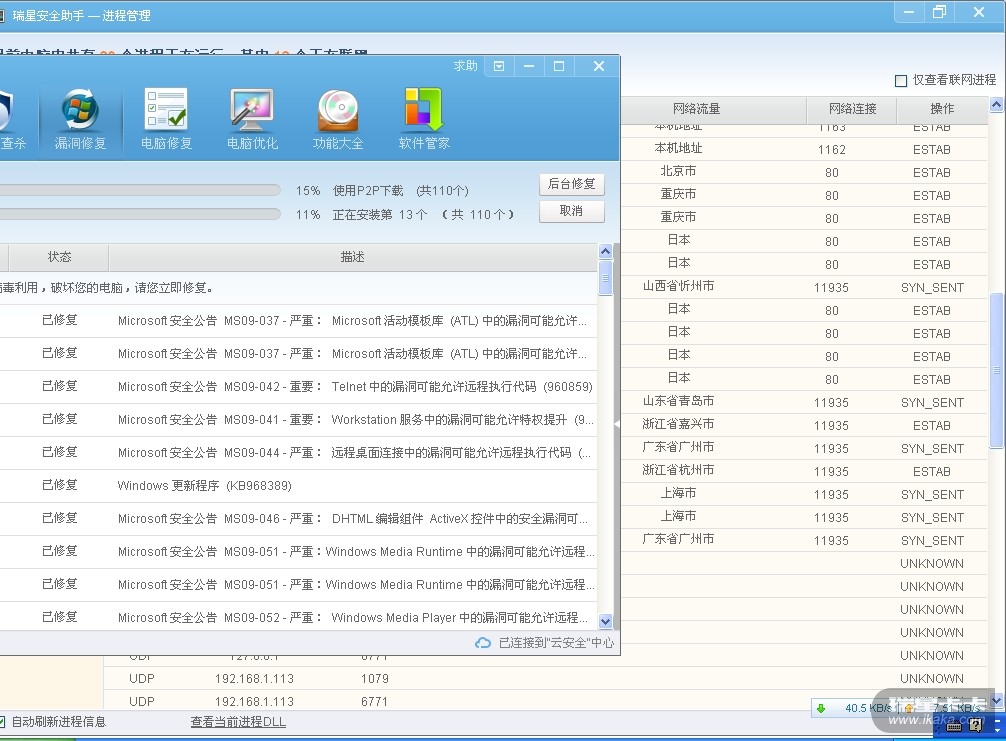Click the installation progress bar at 11%
Screen dimensions: 1006x741
point(140,214)
